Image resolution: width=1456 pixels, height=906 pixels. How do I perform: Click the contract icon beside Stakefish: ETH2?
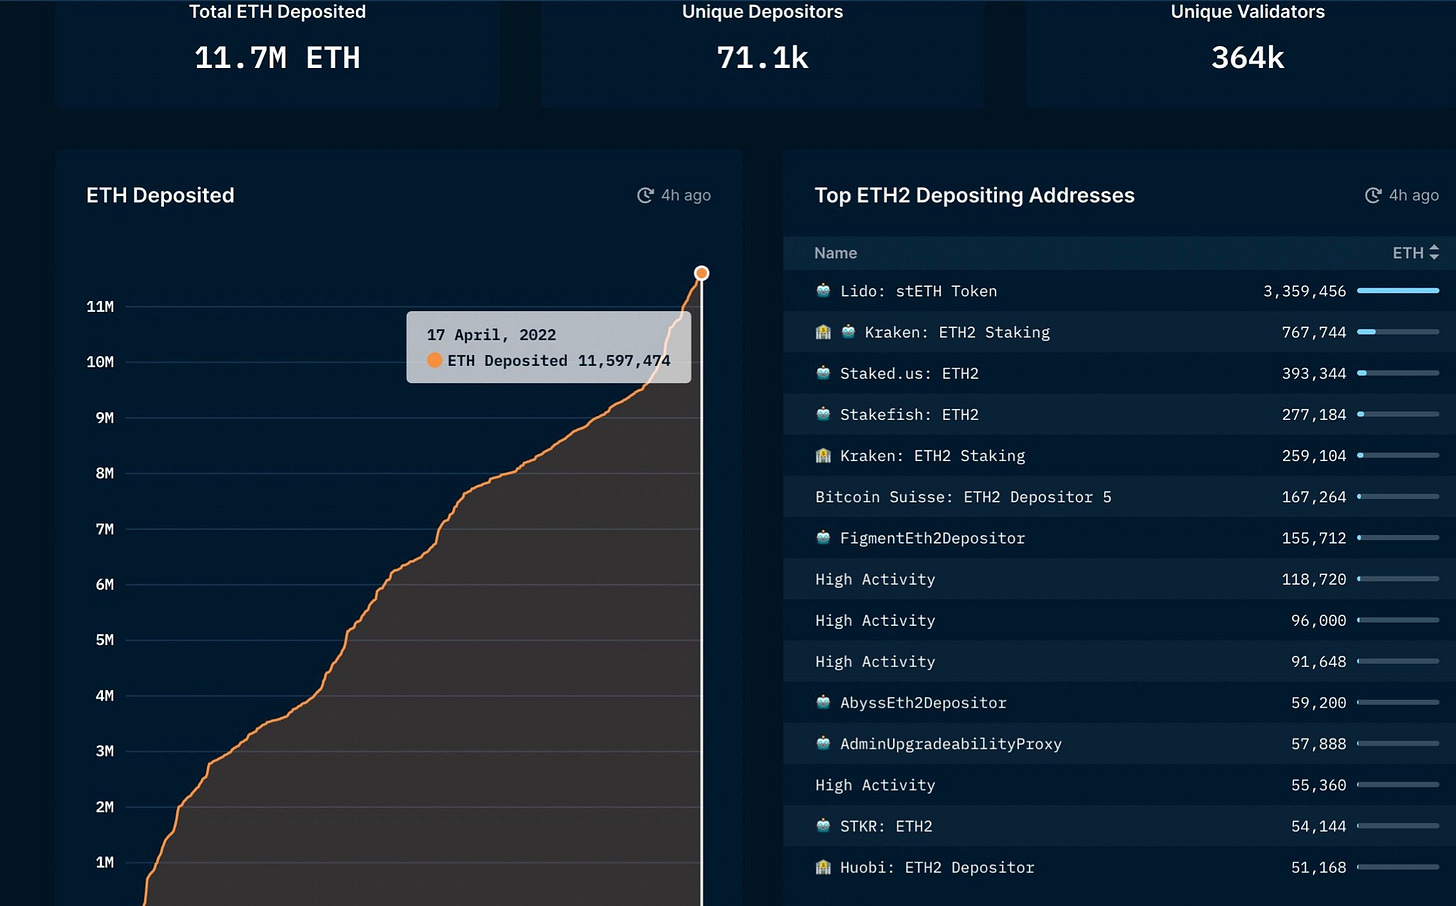(x=823, y=414)
